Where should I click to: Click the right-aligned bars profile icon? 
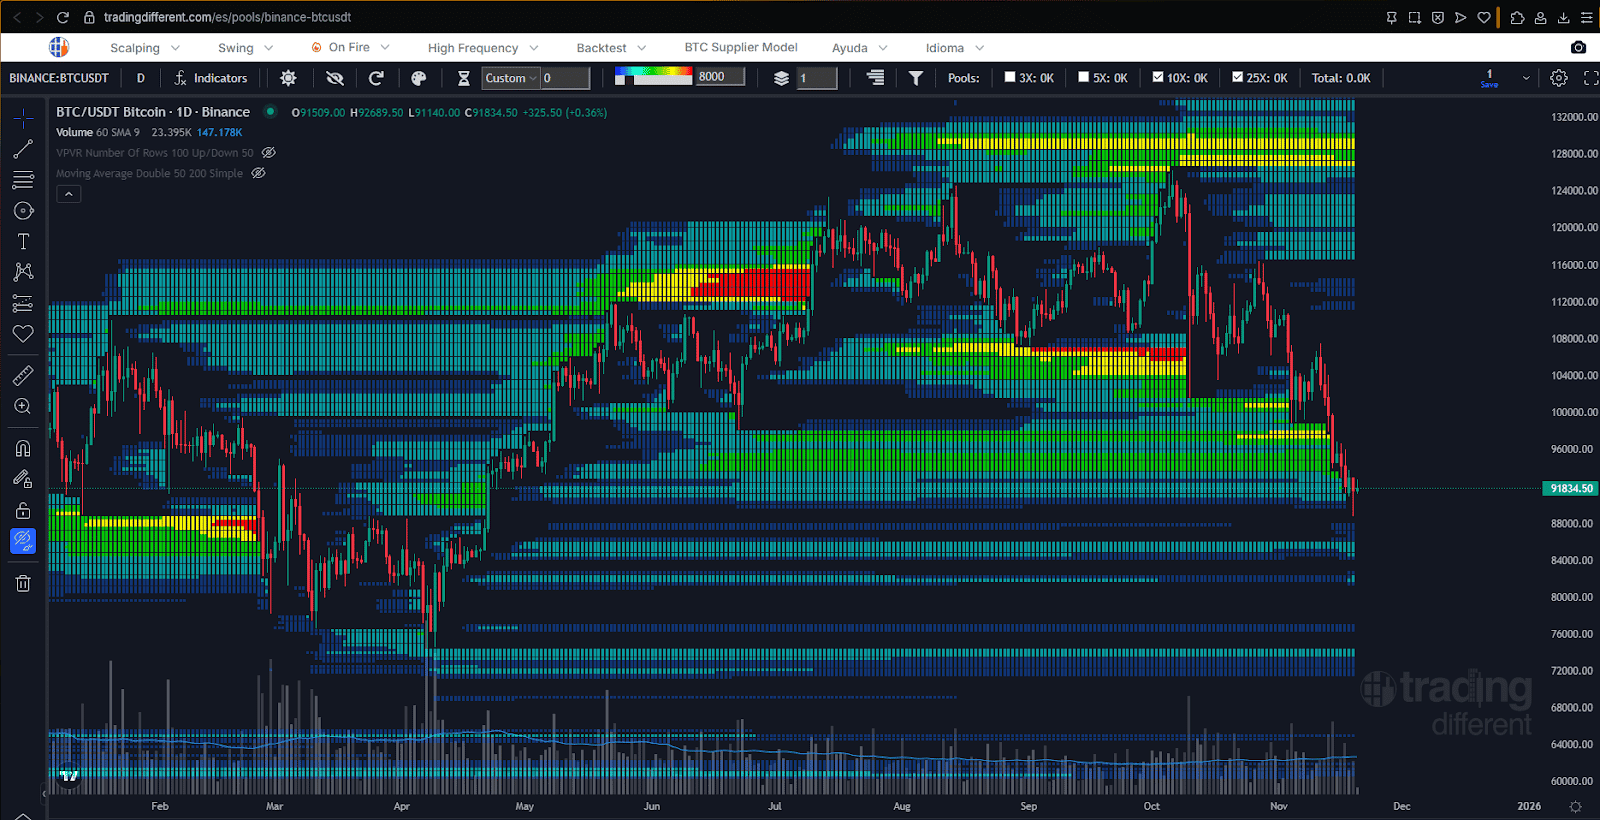[875, 77]
